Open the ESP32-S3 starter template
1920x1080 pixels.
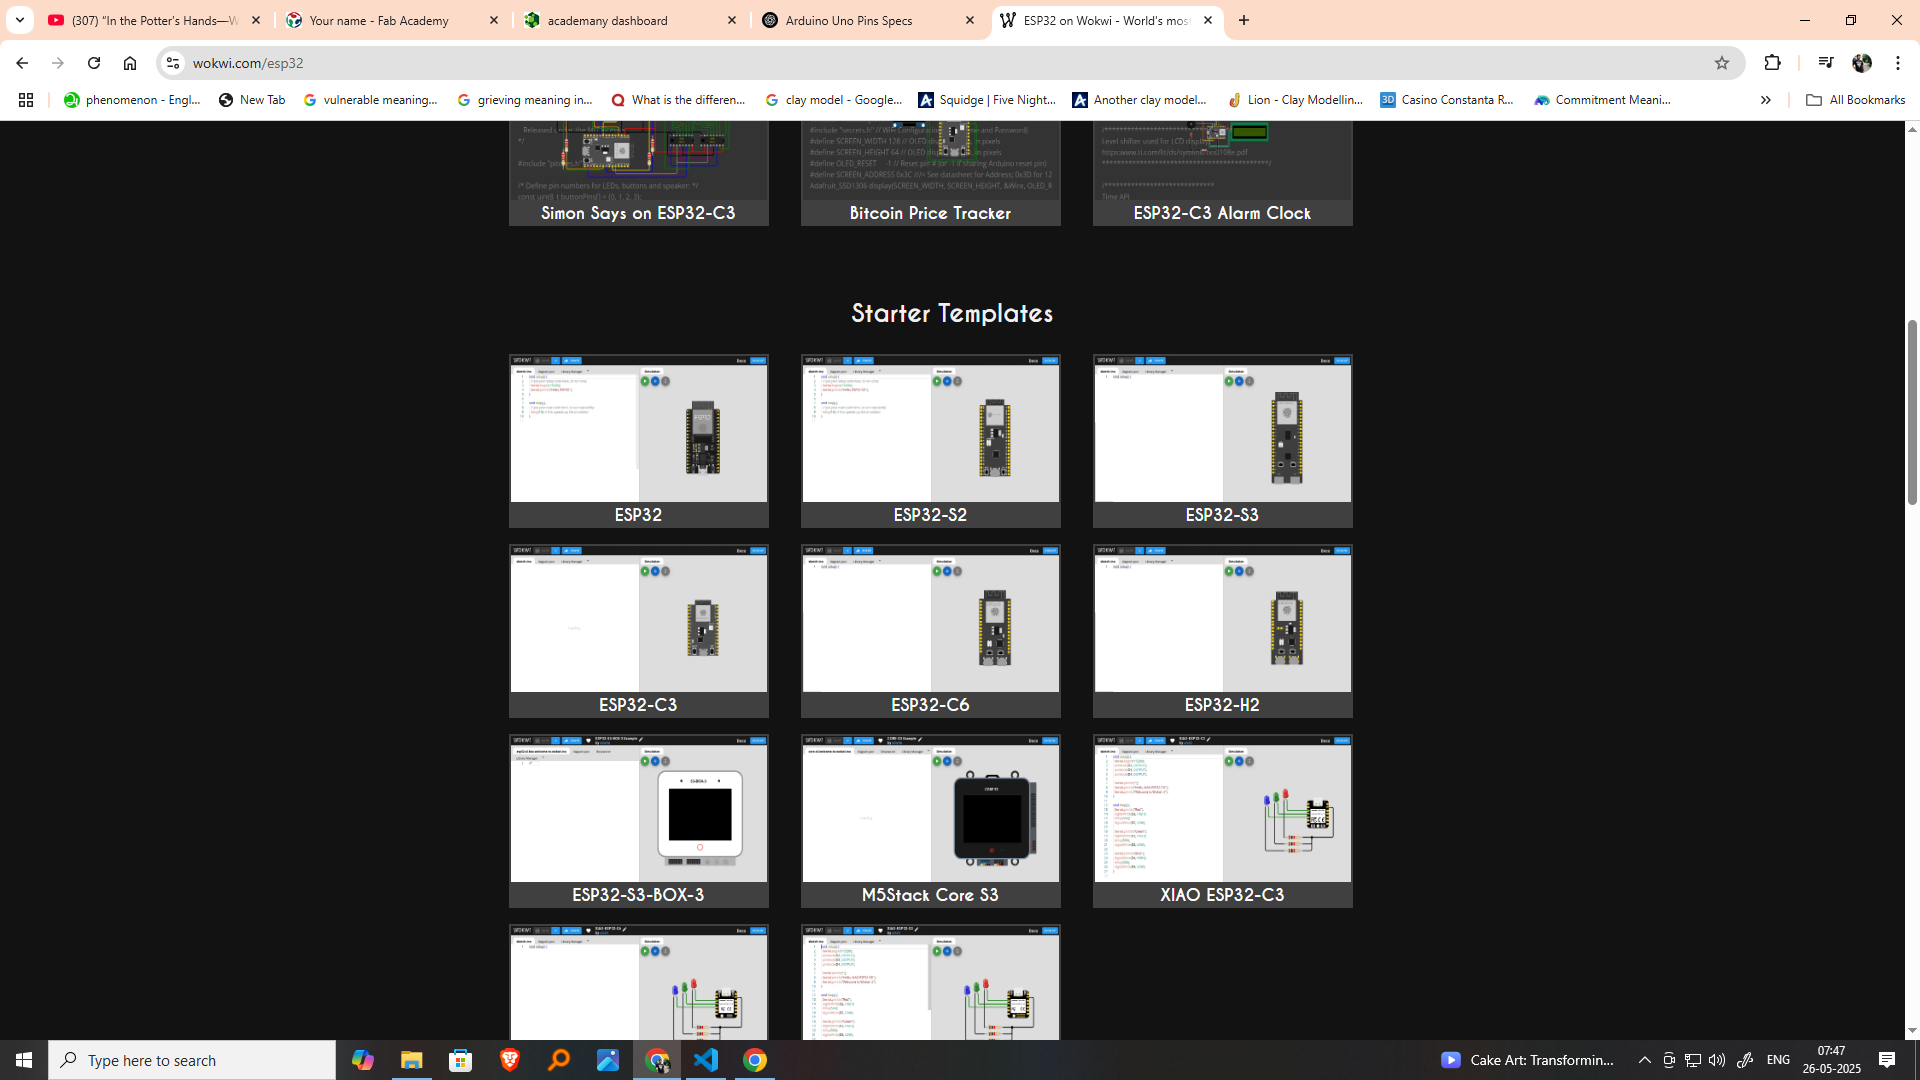pos(1222,440)
